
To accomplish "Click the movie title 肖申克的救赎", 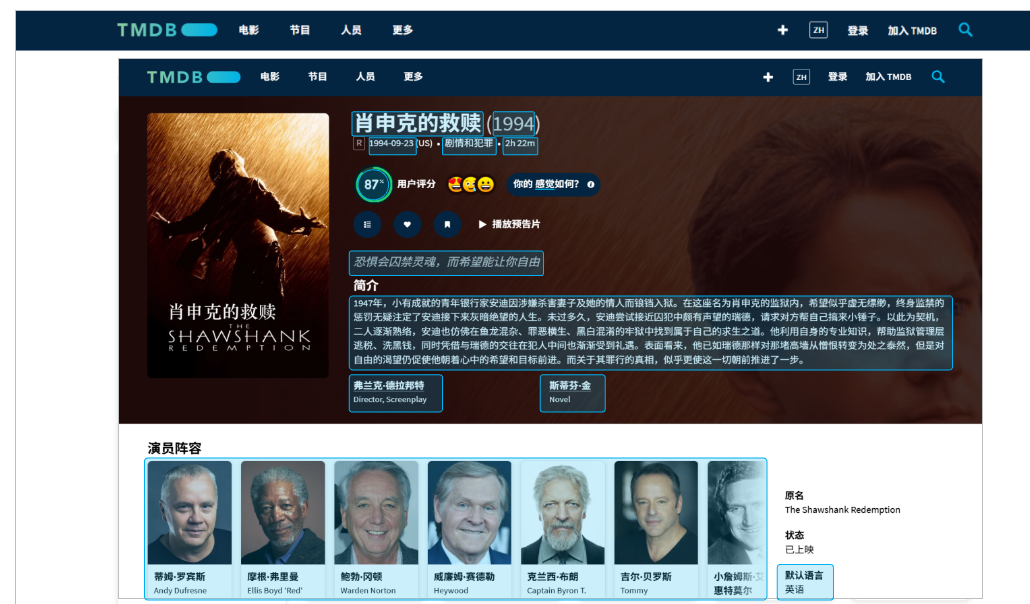I will coord(418,123).
